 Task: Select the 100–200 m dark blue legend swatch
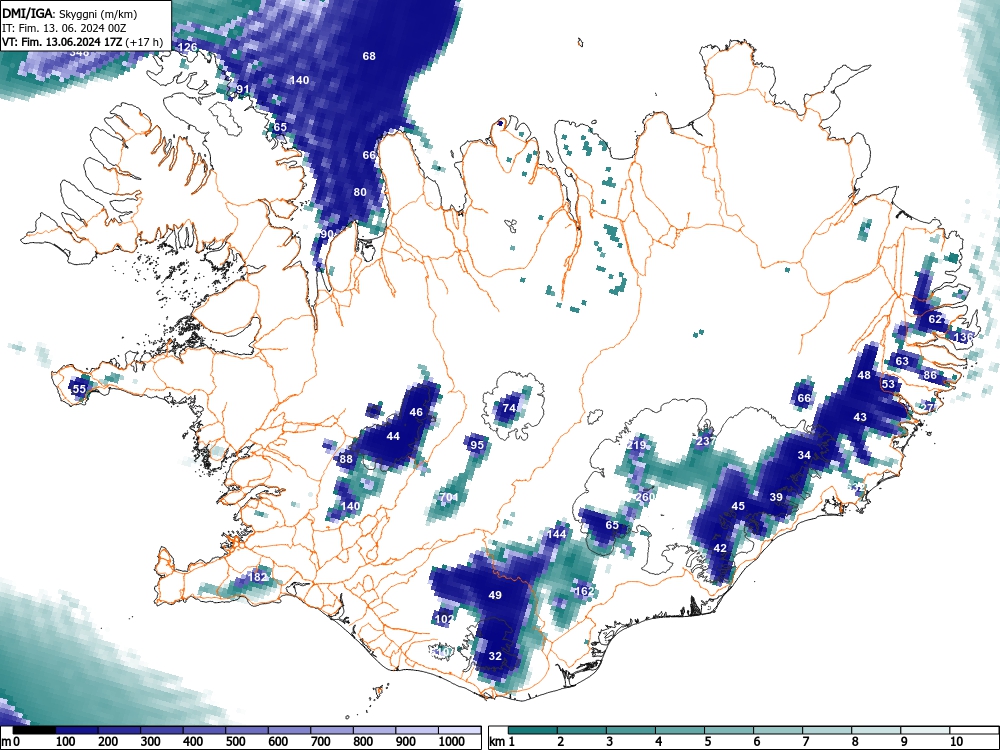pos(76,730)
